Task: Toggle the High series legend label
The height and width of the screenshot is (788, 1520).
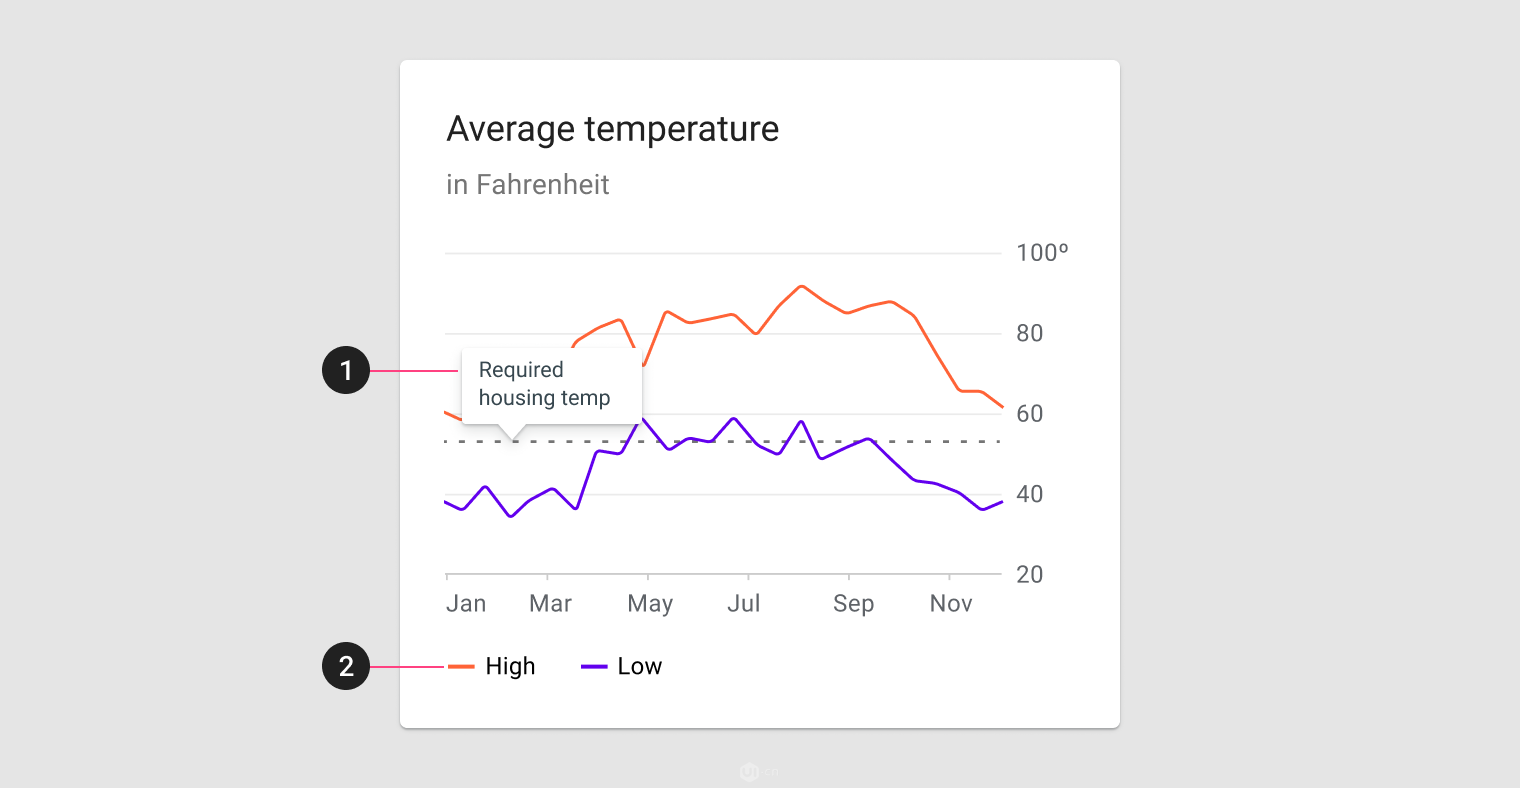Action: 510,666
